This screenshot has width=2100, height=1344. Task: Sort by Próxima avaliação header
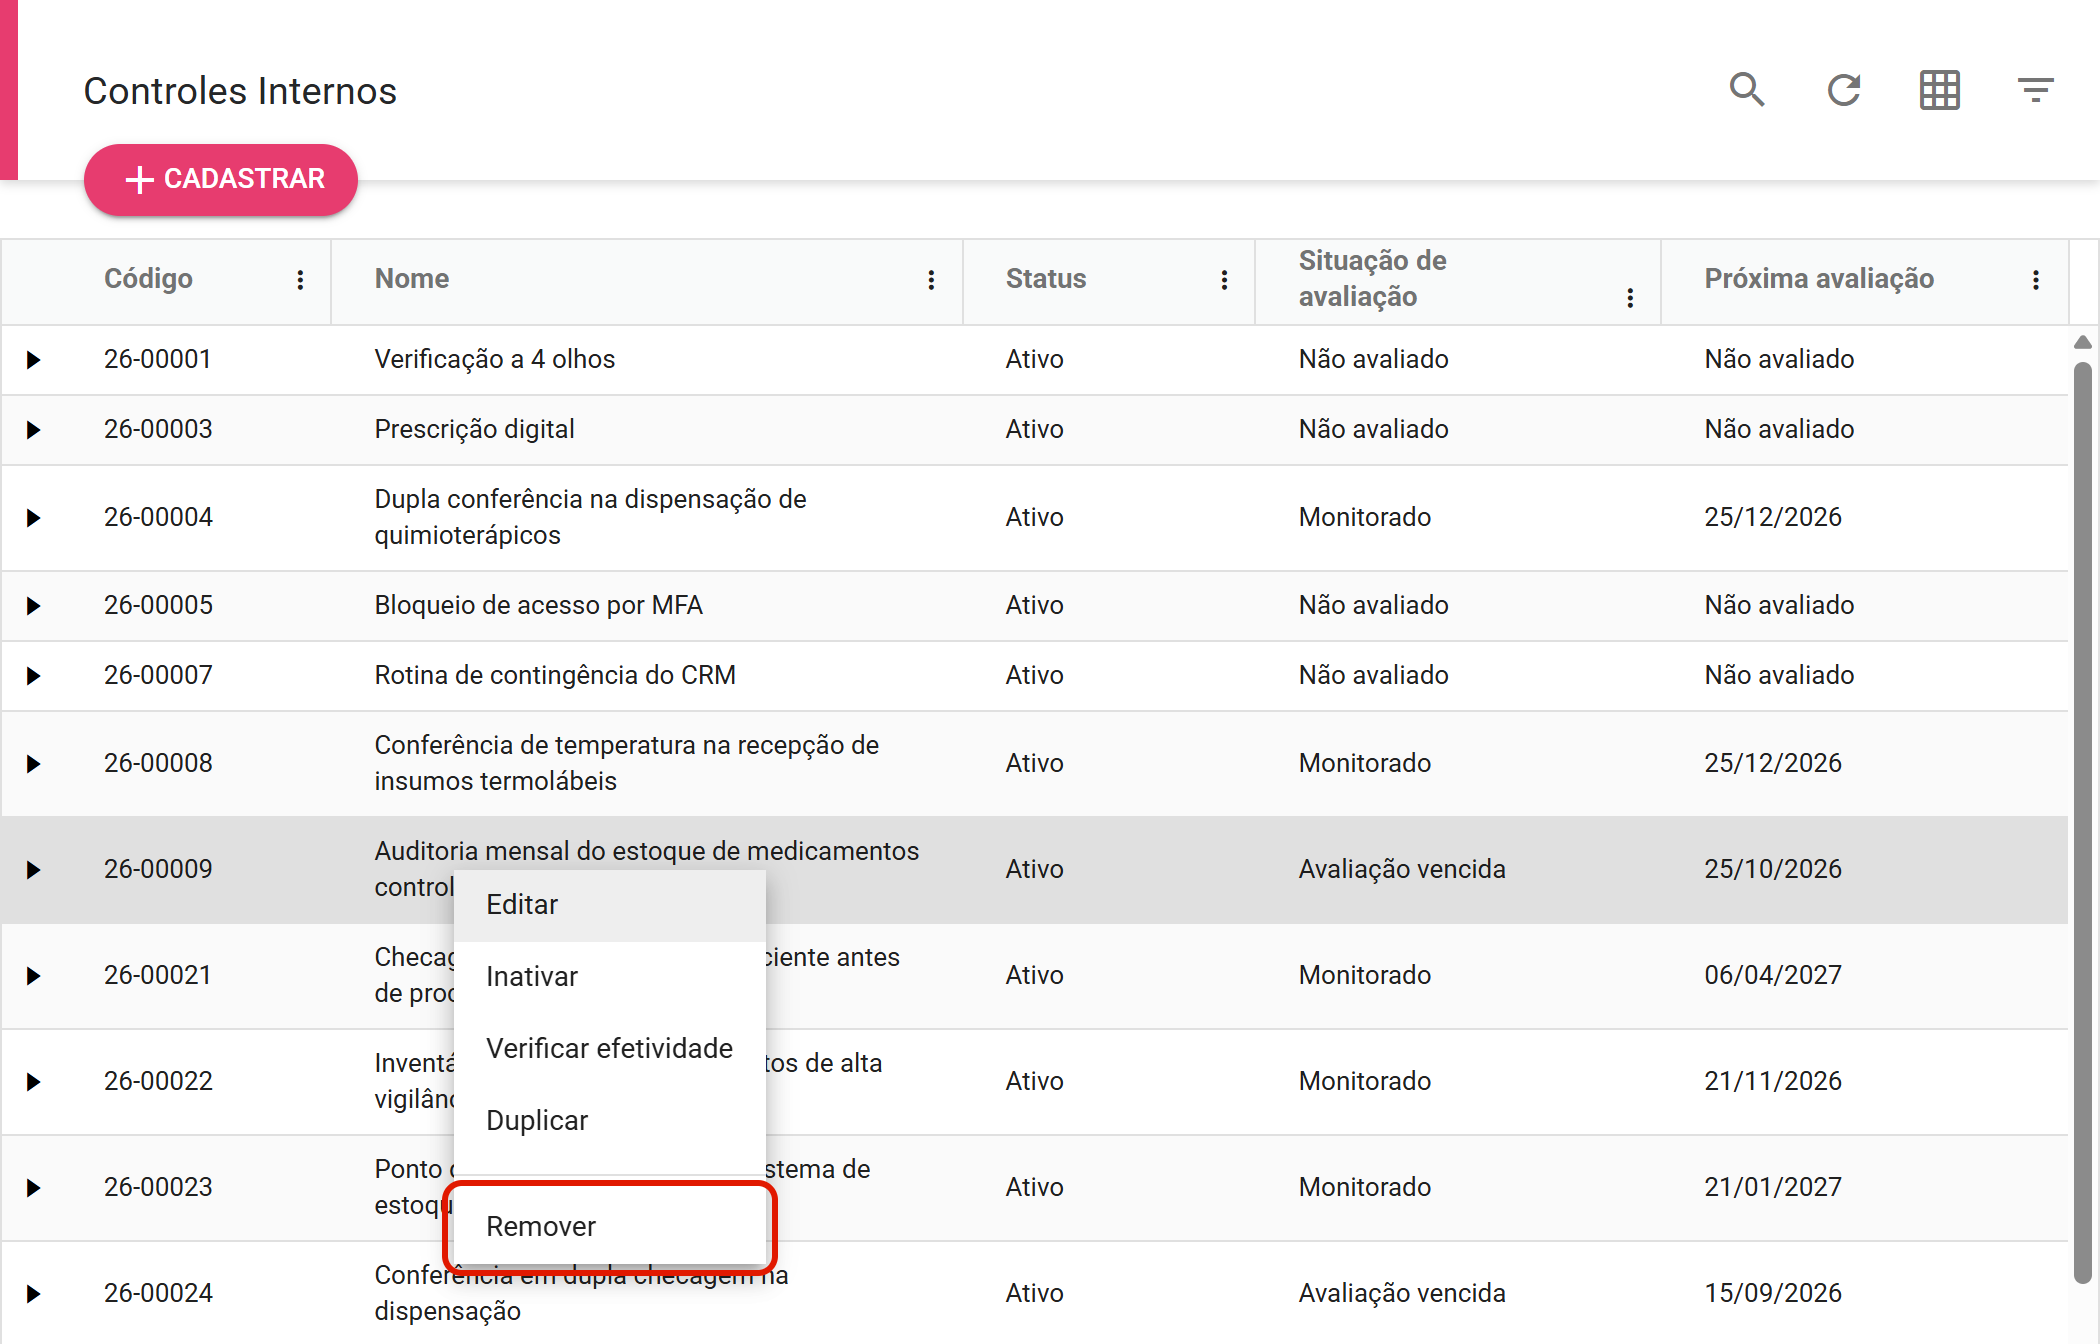[x=1819, y=279]
